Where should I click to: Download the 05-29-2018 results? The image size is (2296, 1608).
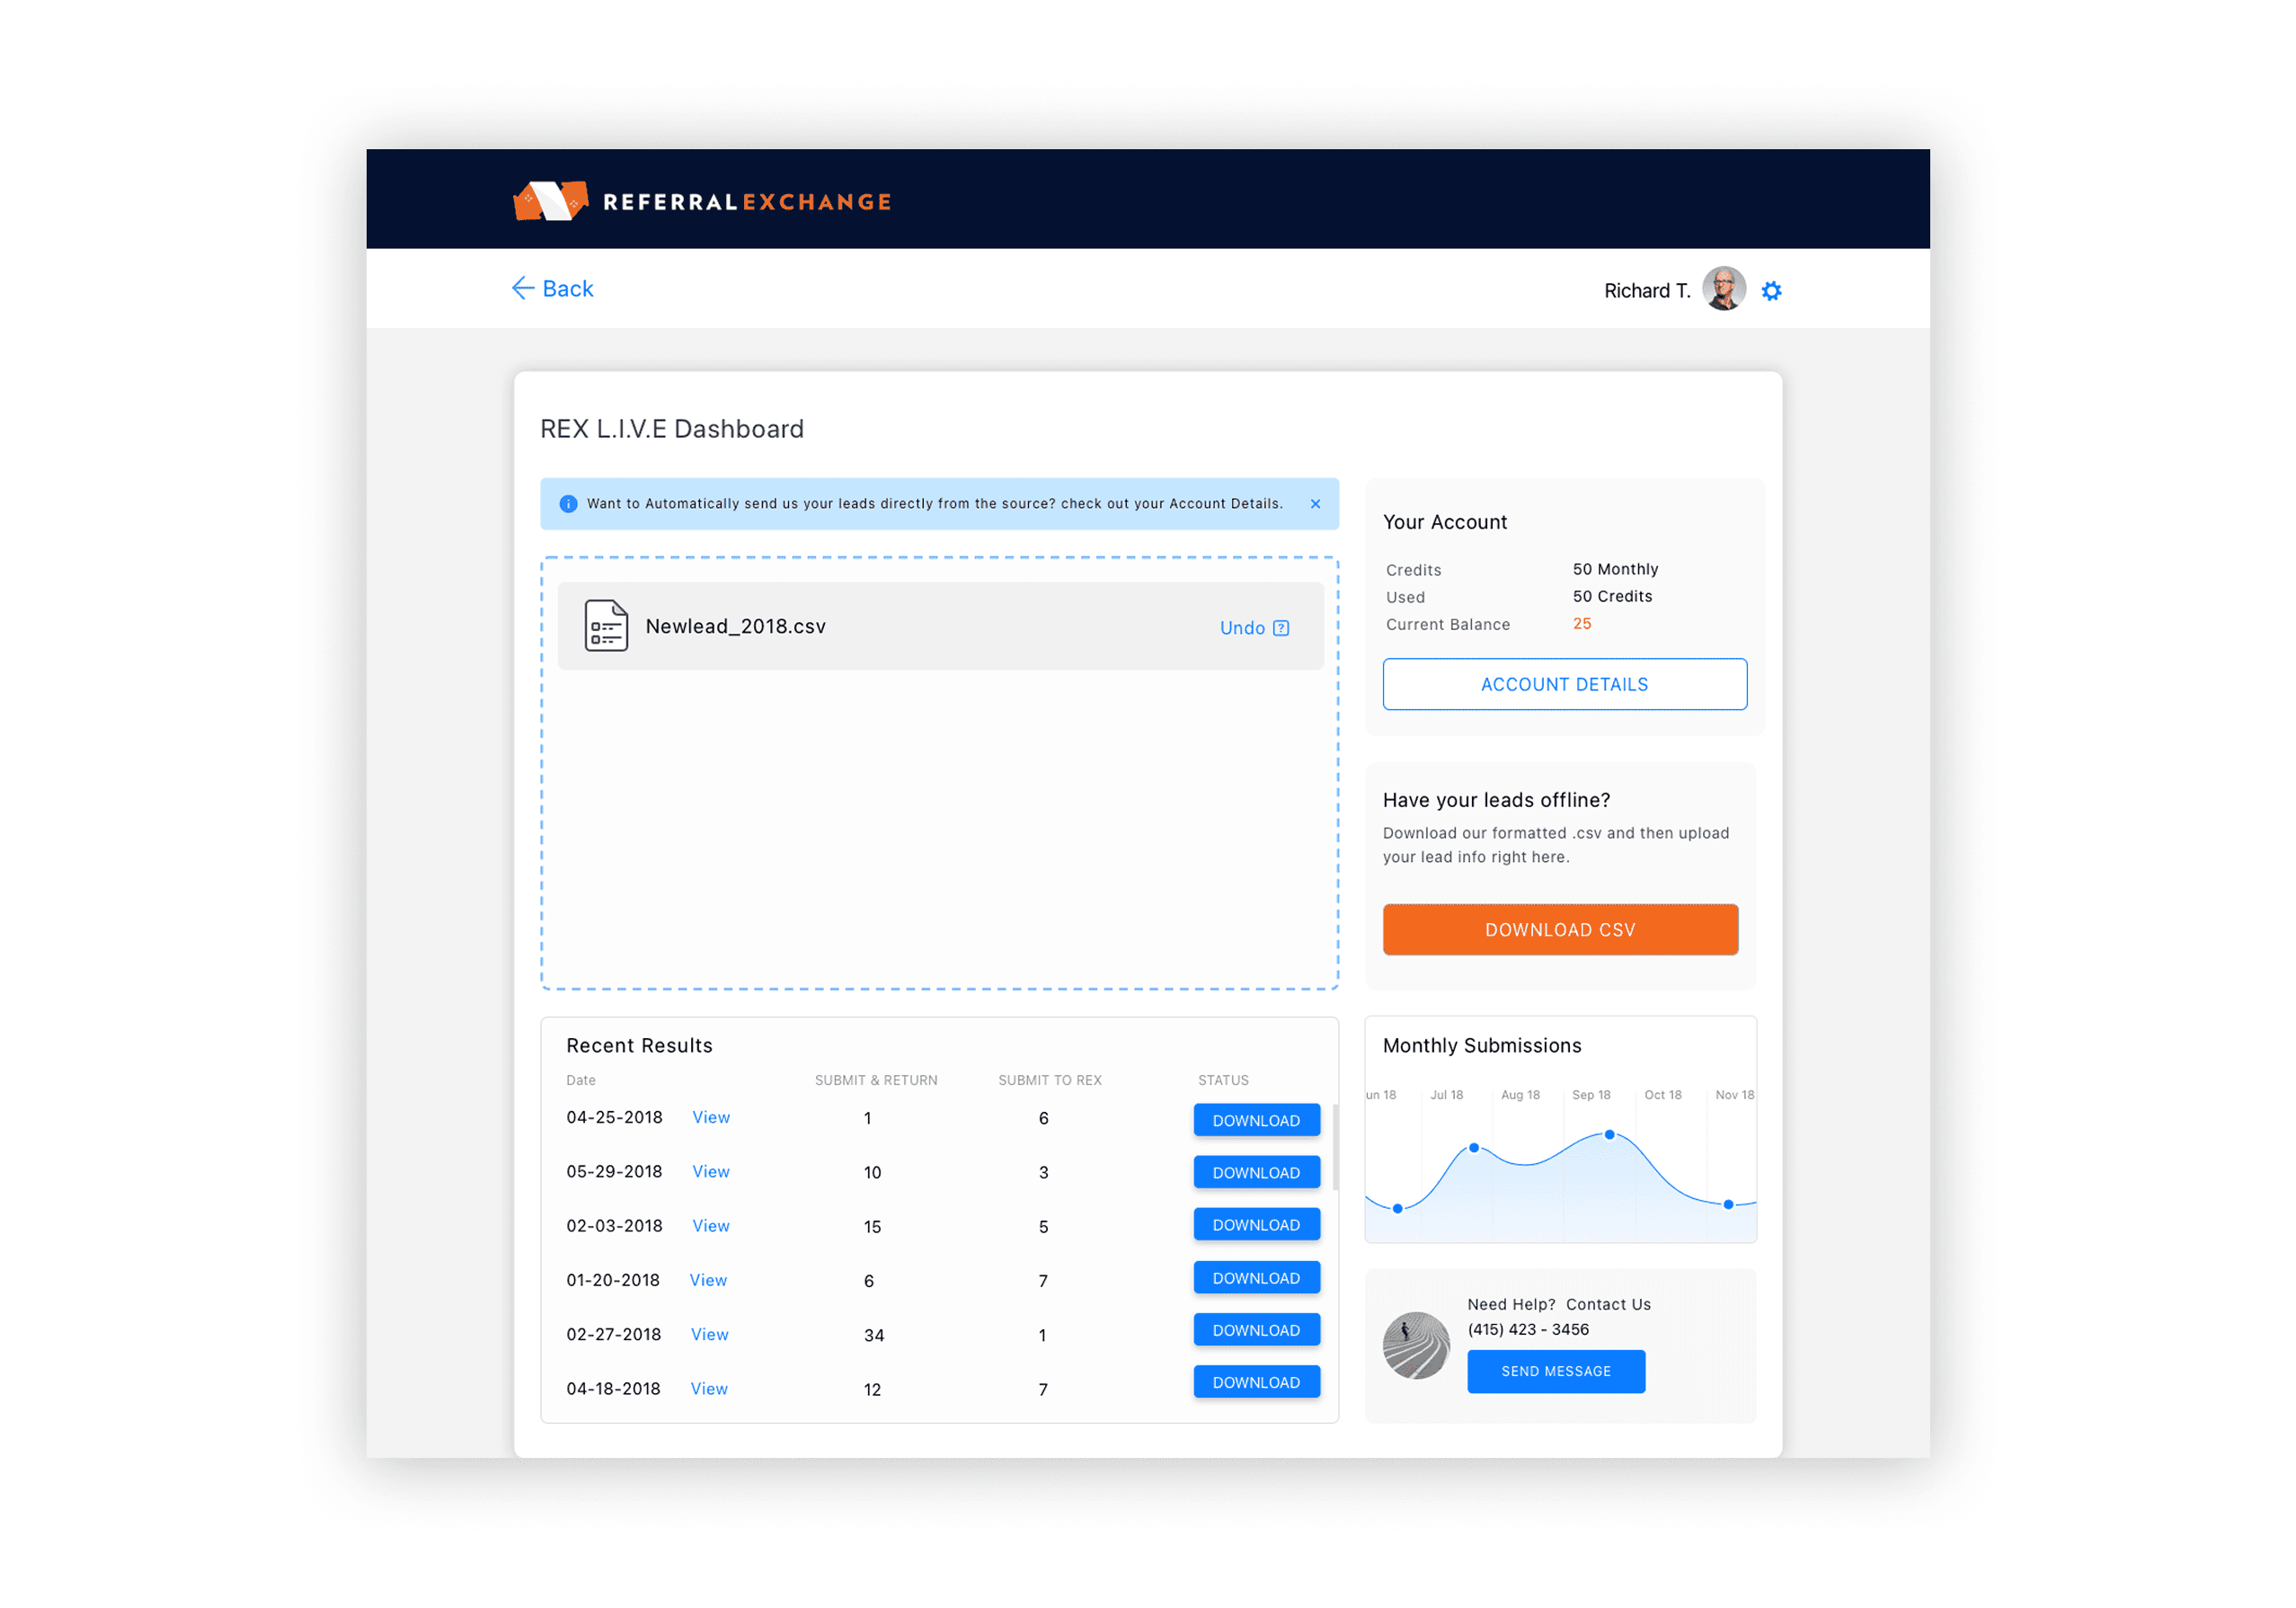coord(1256,1172)
